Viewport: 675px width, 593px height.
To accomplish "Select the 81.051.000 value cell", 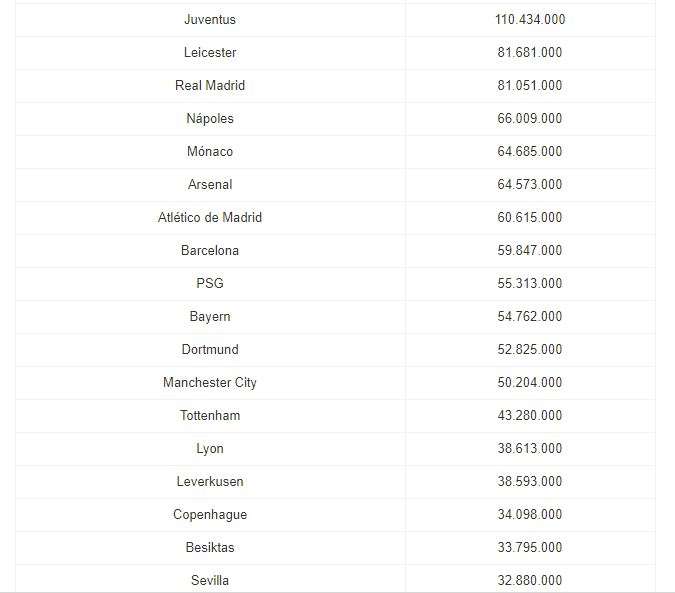I will (x=530, y=85).
